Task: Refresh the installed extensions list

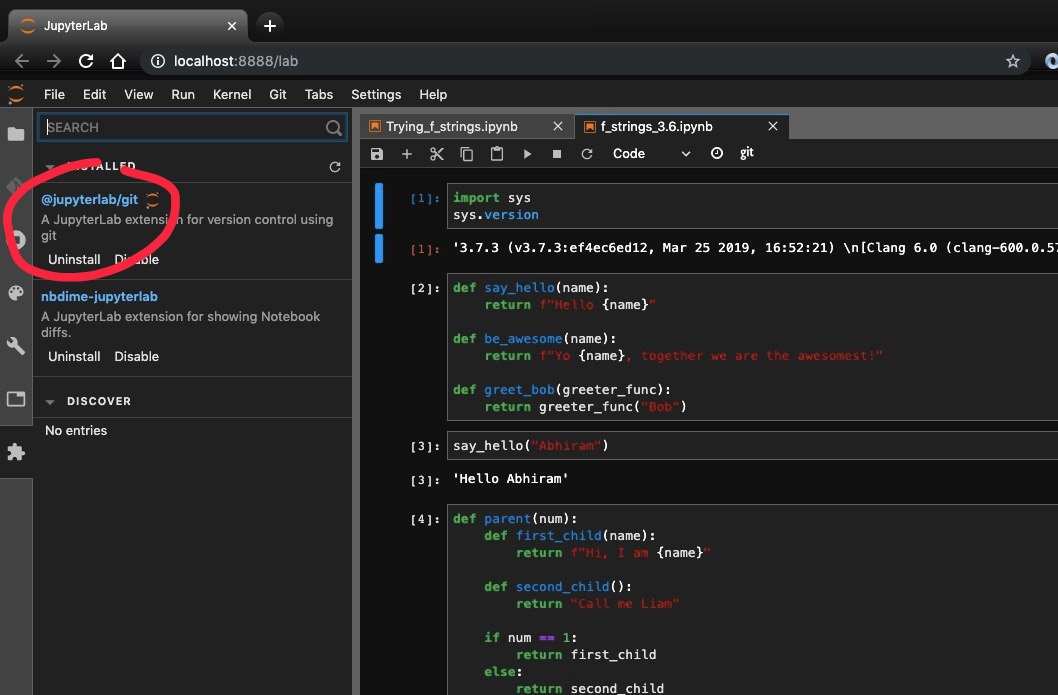Action: (335, 167)
